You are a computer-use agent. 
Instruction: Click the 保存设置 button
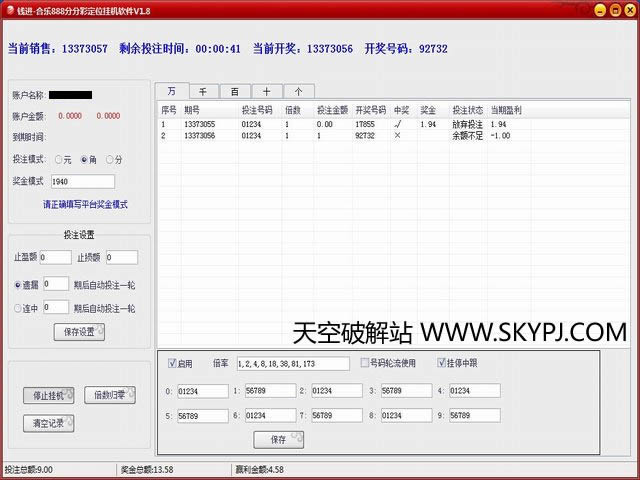[x=79, y=332]
